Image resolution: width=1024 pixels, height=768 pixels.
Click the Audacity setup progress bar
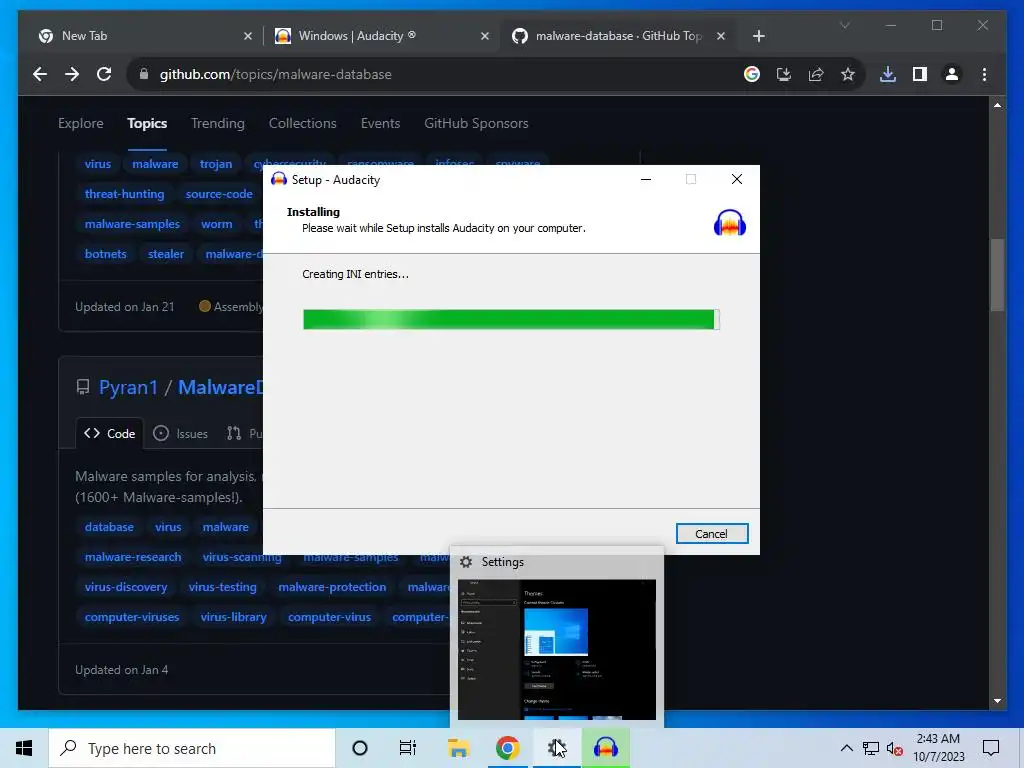pos(511,319)
